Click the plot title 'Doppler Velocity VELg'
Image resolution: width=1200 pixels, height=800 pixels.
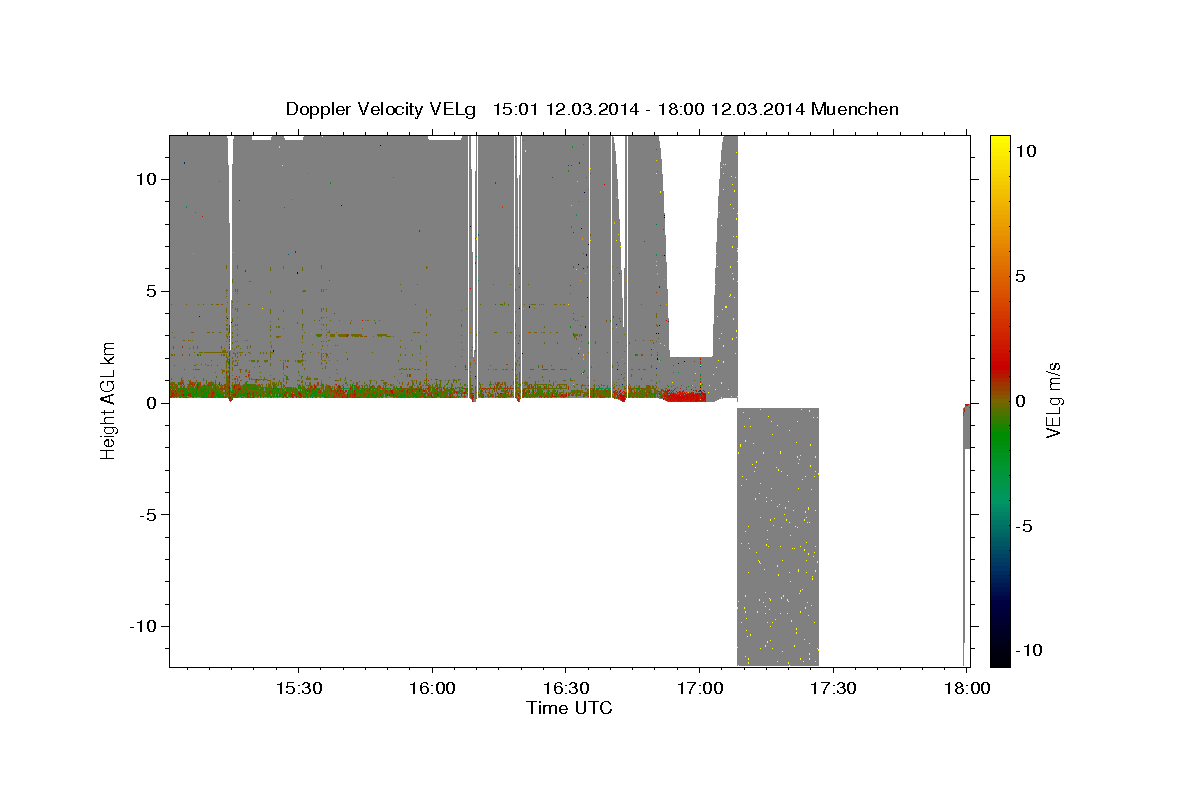click(380, 109)
